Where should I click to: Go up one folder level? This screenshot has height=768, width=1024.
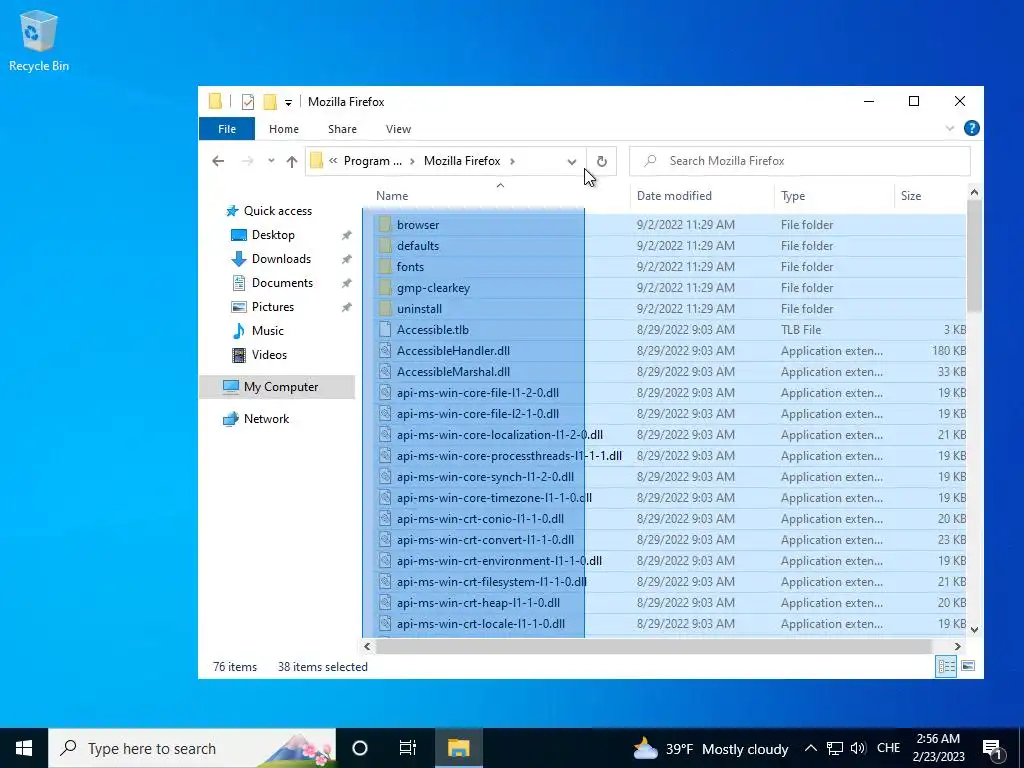pos(292,161)
